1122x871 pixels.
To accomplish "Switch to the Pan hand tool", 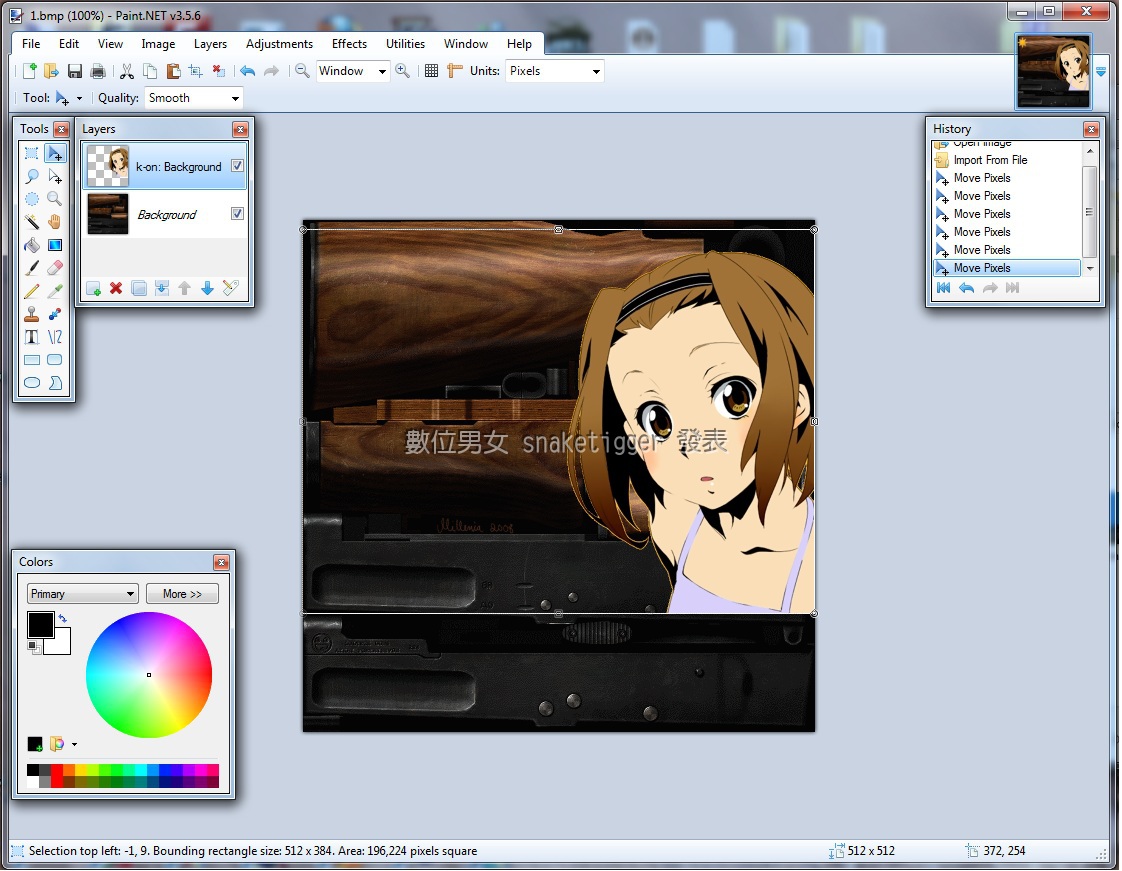I will point(54,222).
